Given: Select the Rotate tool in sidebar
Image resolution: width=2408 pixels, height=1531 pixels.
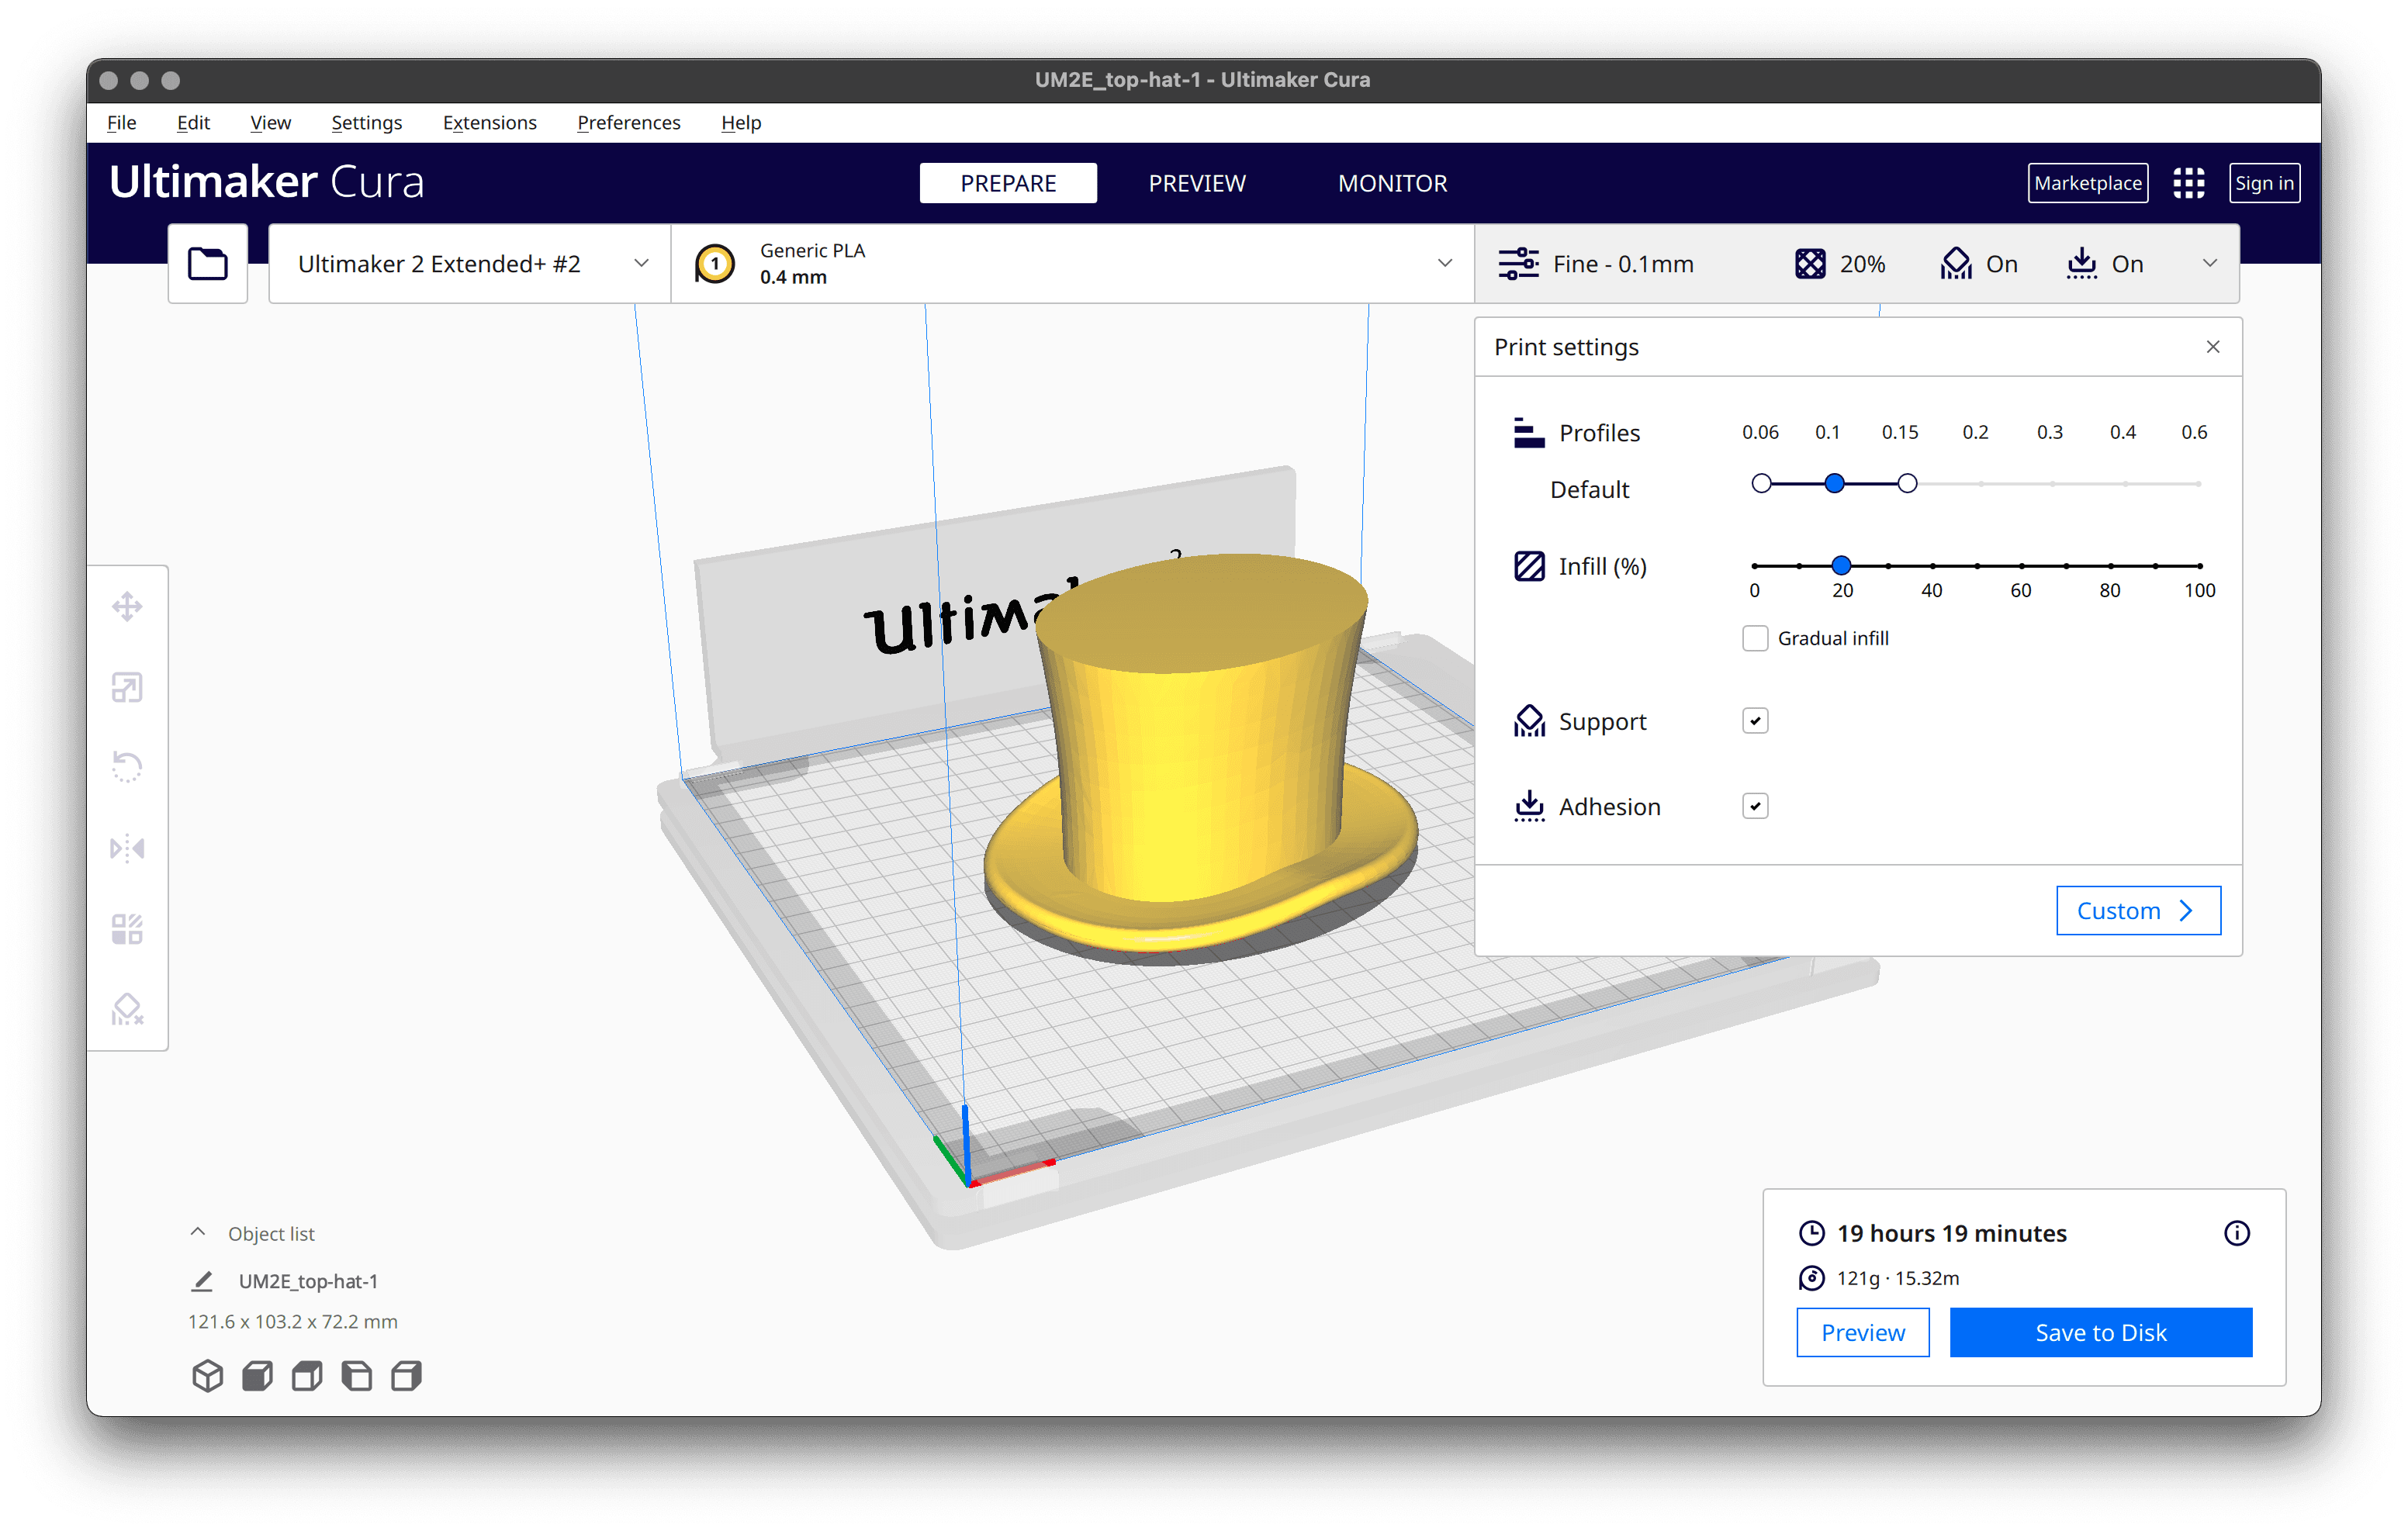Looking at the screenshot, I should click(127, 768).
